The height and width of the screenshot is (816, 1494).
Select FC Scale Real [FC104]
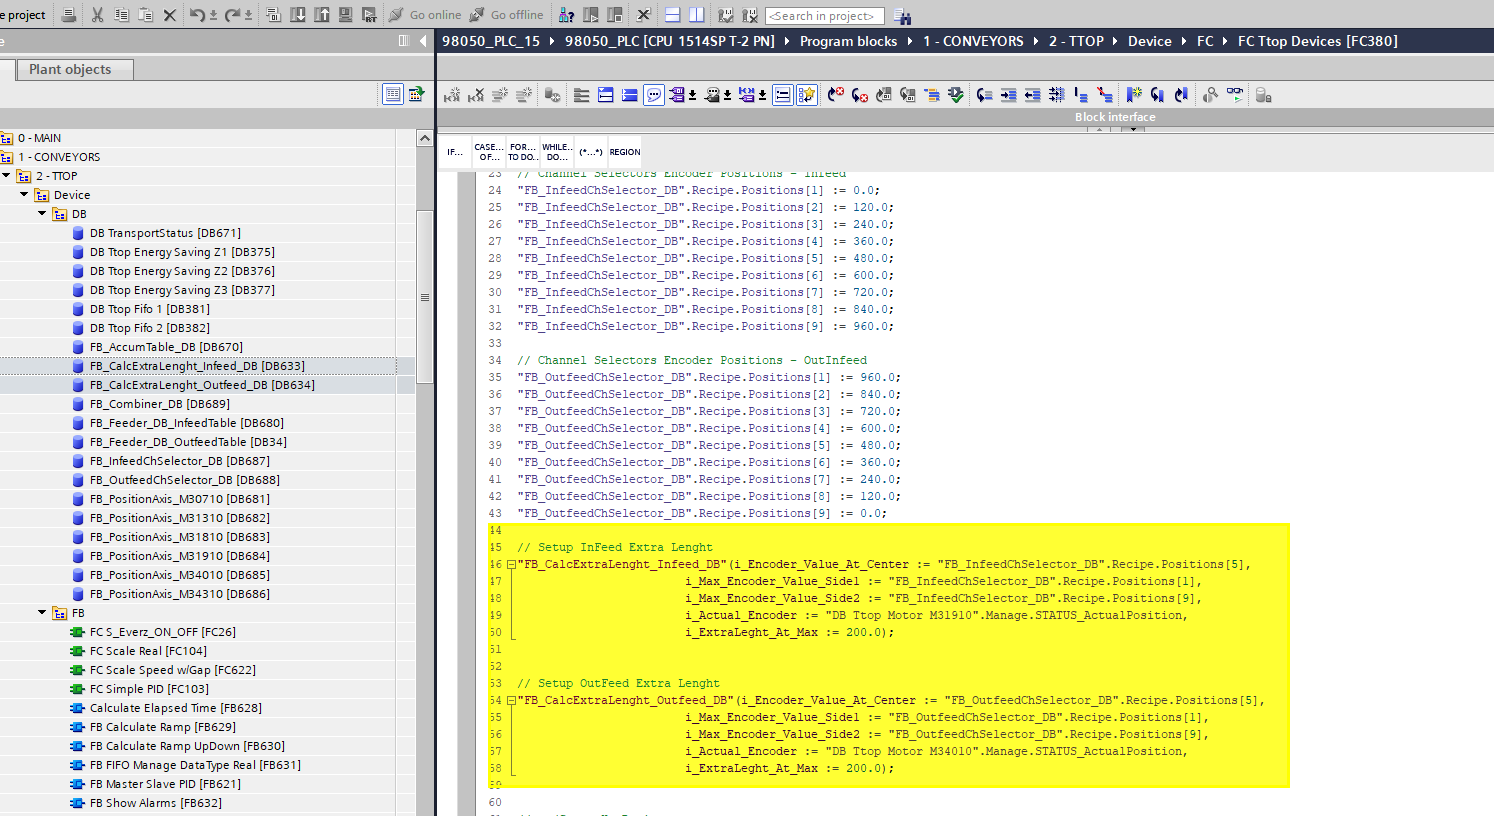point(148,651)
